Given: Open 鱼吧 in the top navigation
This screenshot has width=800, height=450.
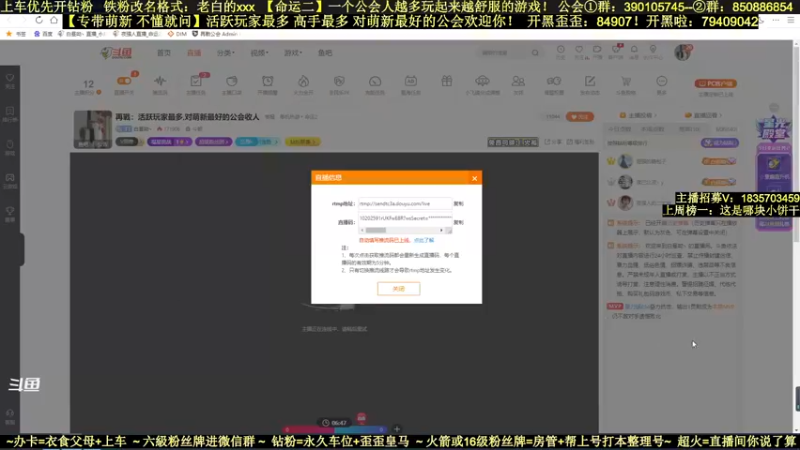Looking at the screenshot, I should 325,53.
